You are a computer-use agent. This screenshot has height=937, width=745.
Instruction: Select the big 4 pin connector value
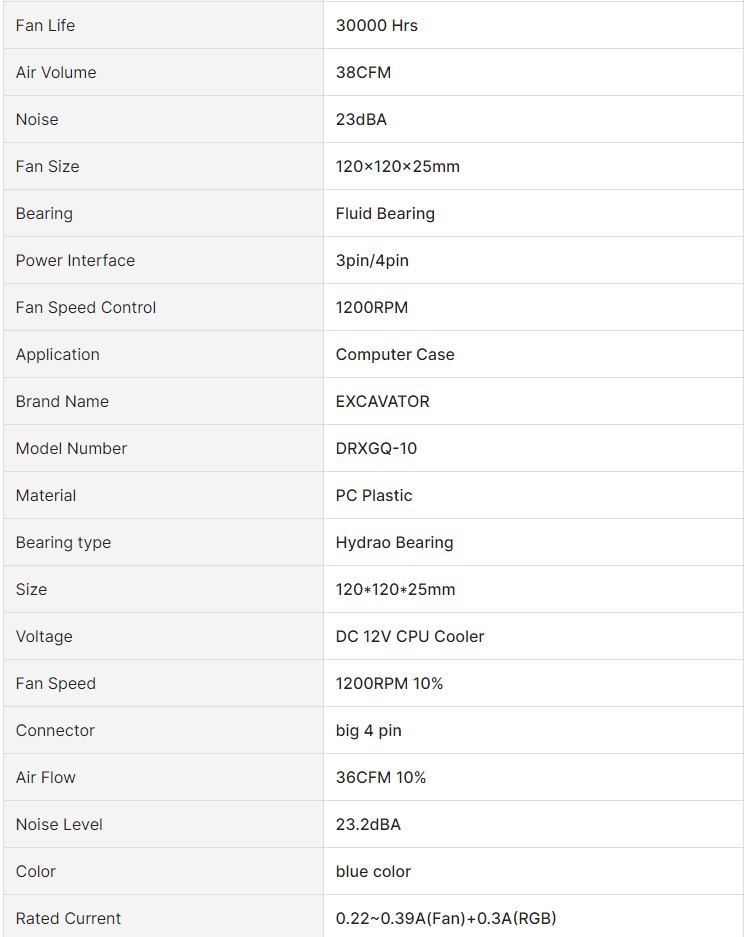tap(368, 730)
